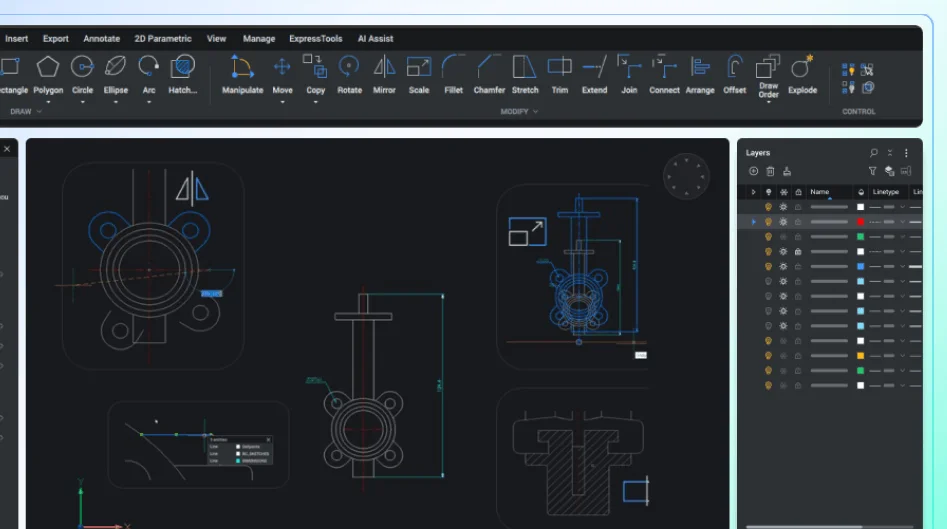Toggle the lightbulb visibility of the first layer
The width and height of the screenshot is (947, 529).
pos(768,207)
